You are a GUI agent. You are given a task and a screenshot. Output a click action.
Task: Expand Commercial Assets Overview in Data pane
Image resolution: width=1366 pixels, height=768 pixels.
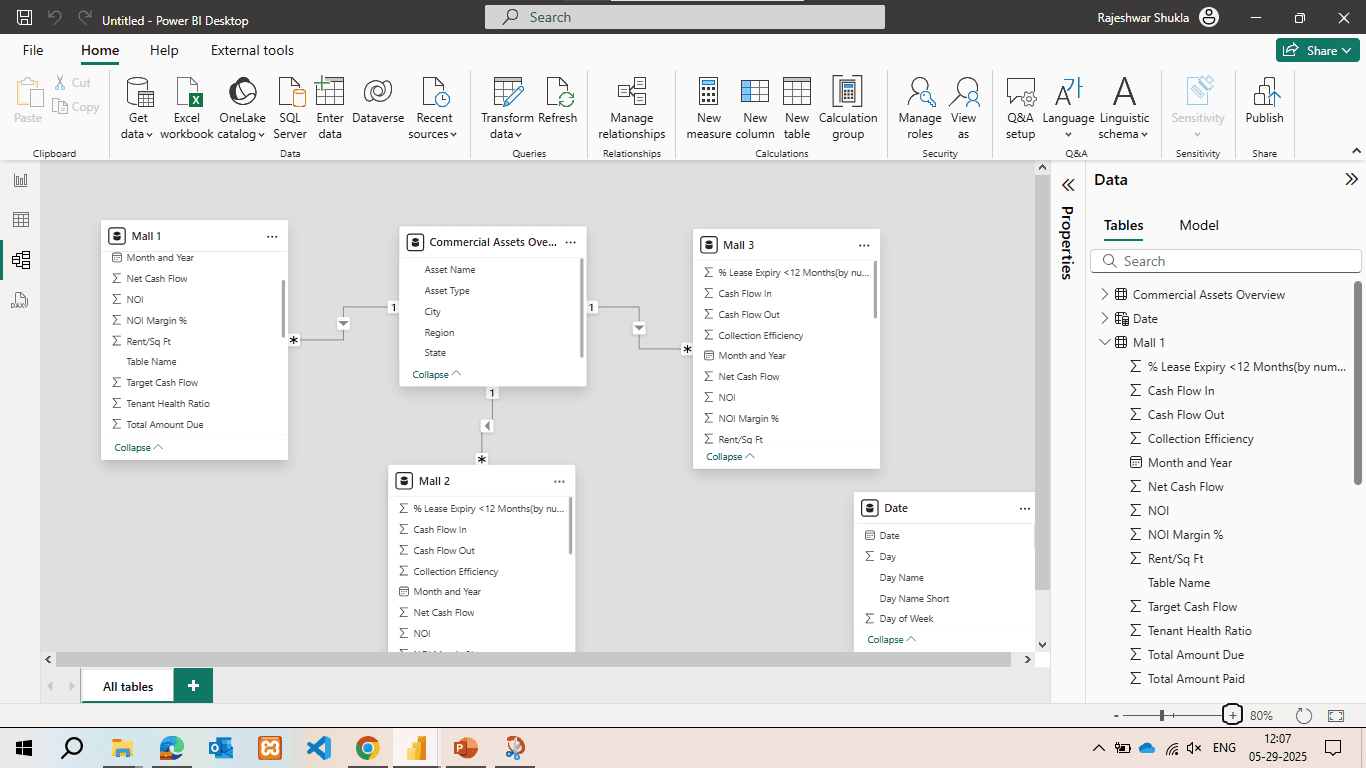tap(1104, 294)
